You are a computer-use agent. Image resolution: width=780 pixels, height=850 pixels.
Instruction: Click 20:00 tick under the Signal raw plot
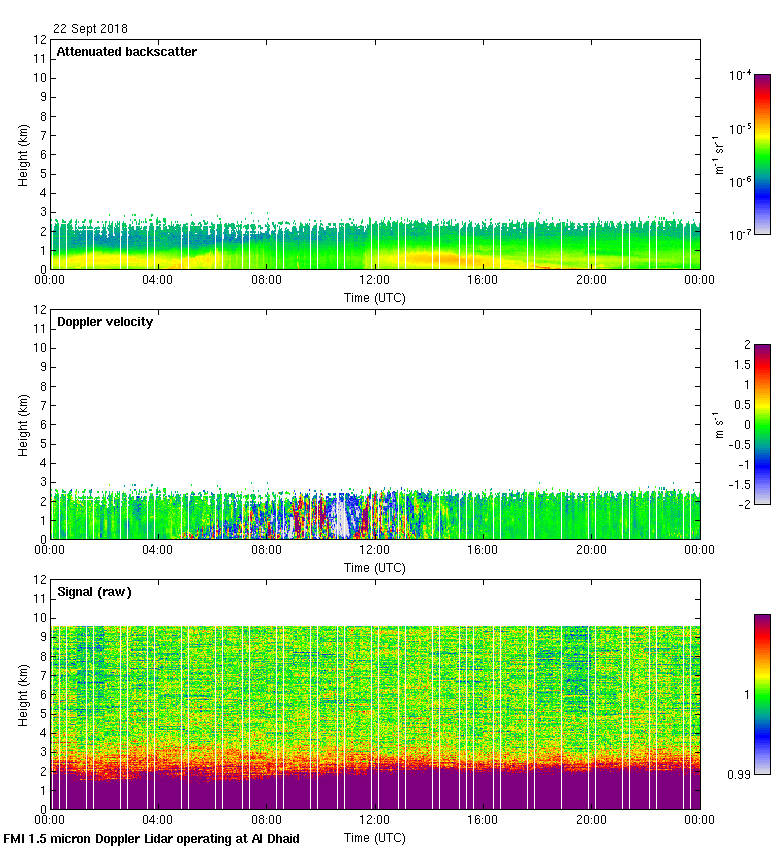[x=591, y=821]
